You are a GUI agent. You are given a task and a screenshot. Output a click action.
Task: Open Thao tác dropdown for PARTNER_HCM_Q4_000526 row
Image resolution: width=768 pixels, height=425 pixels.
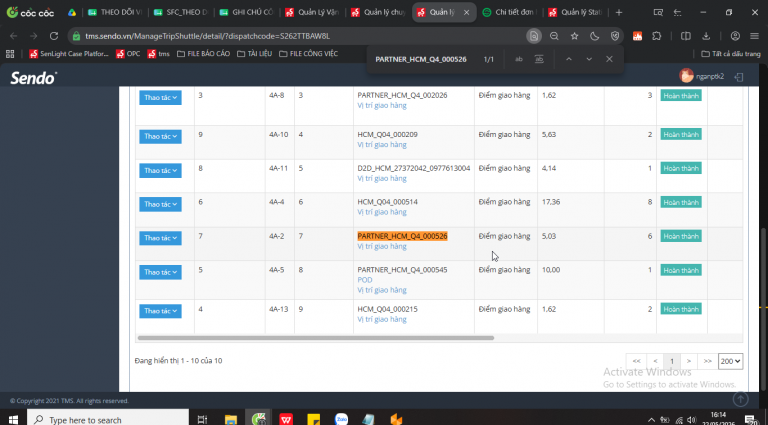[160, 238]
